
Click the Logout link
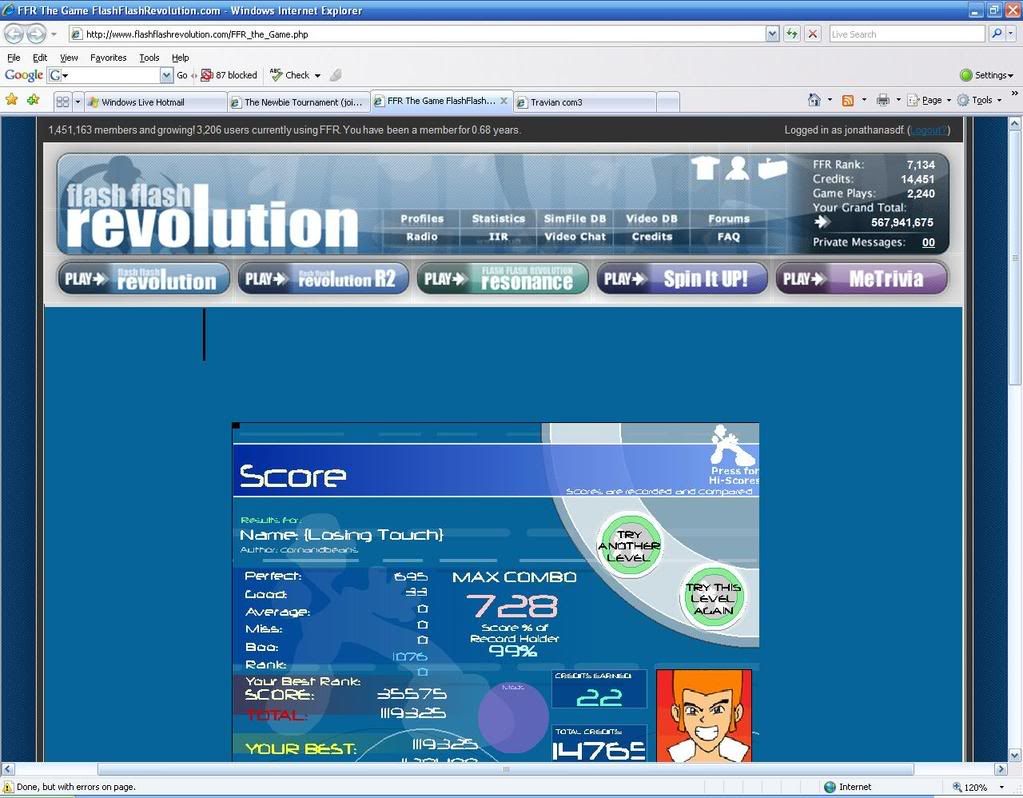[x=927, y=130]
